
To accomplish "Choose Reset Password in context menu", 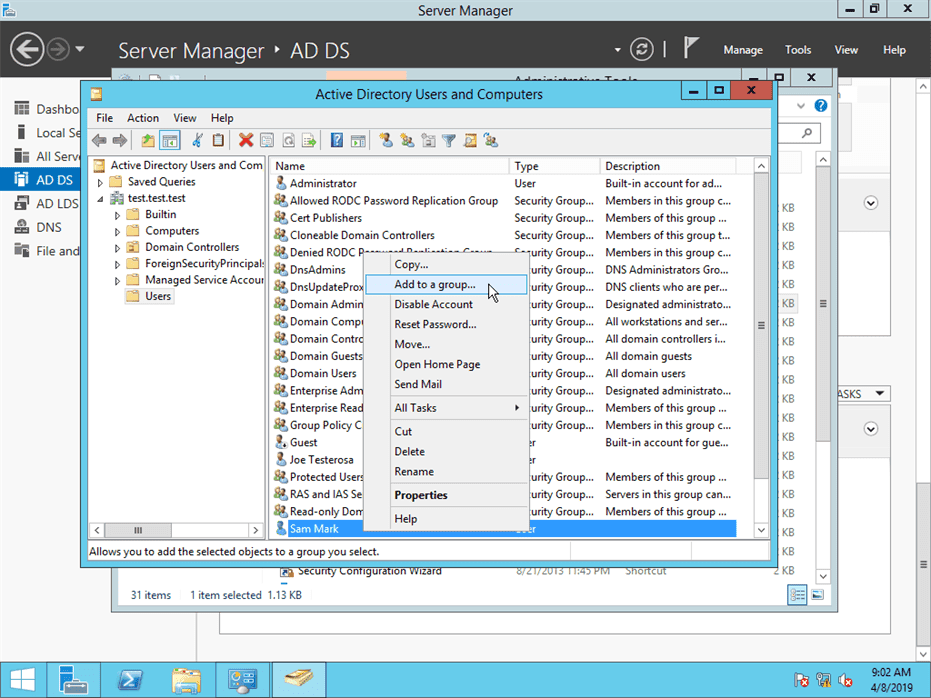I will pos(446,324).
